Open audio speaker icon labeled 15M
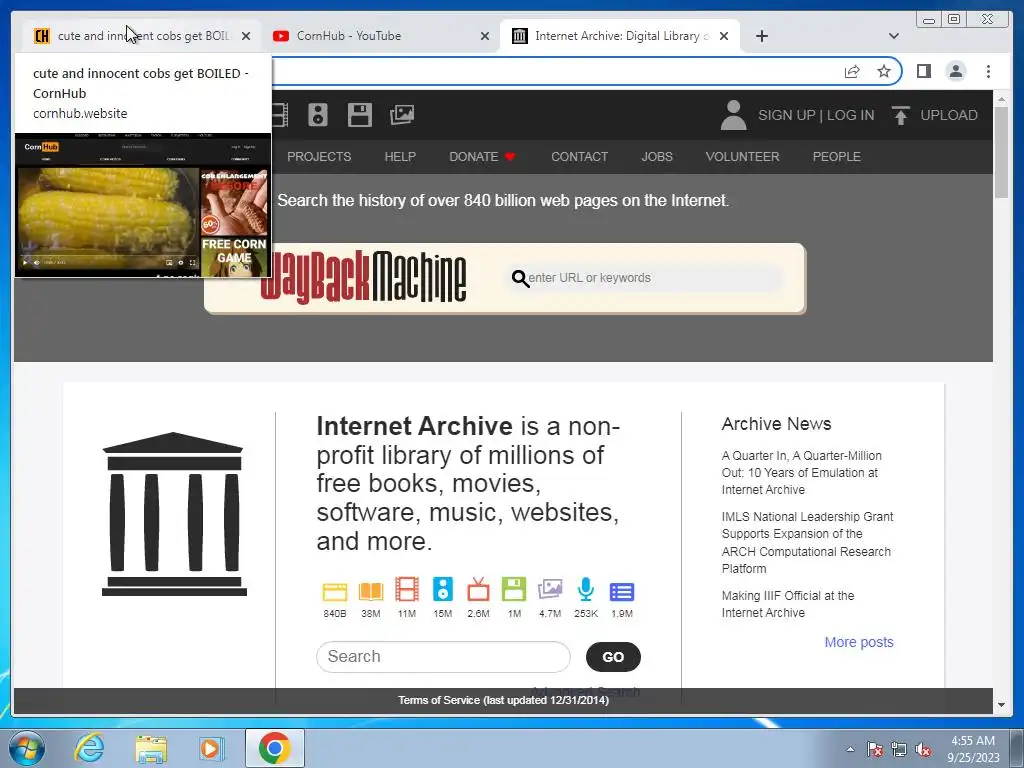This screenshot has width=1024, height=768. tap(442, 590)
